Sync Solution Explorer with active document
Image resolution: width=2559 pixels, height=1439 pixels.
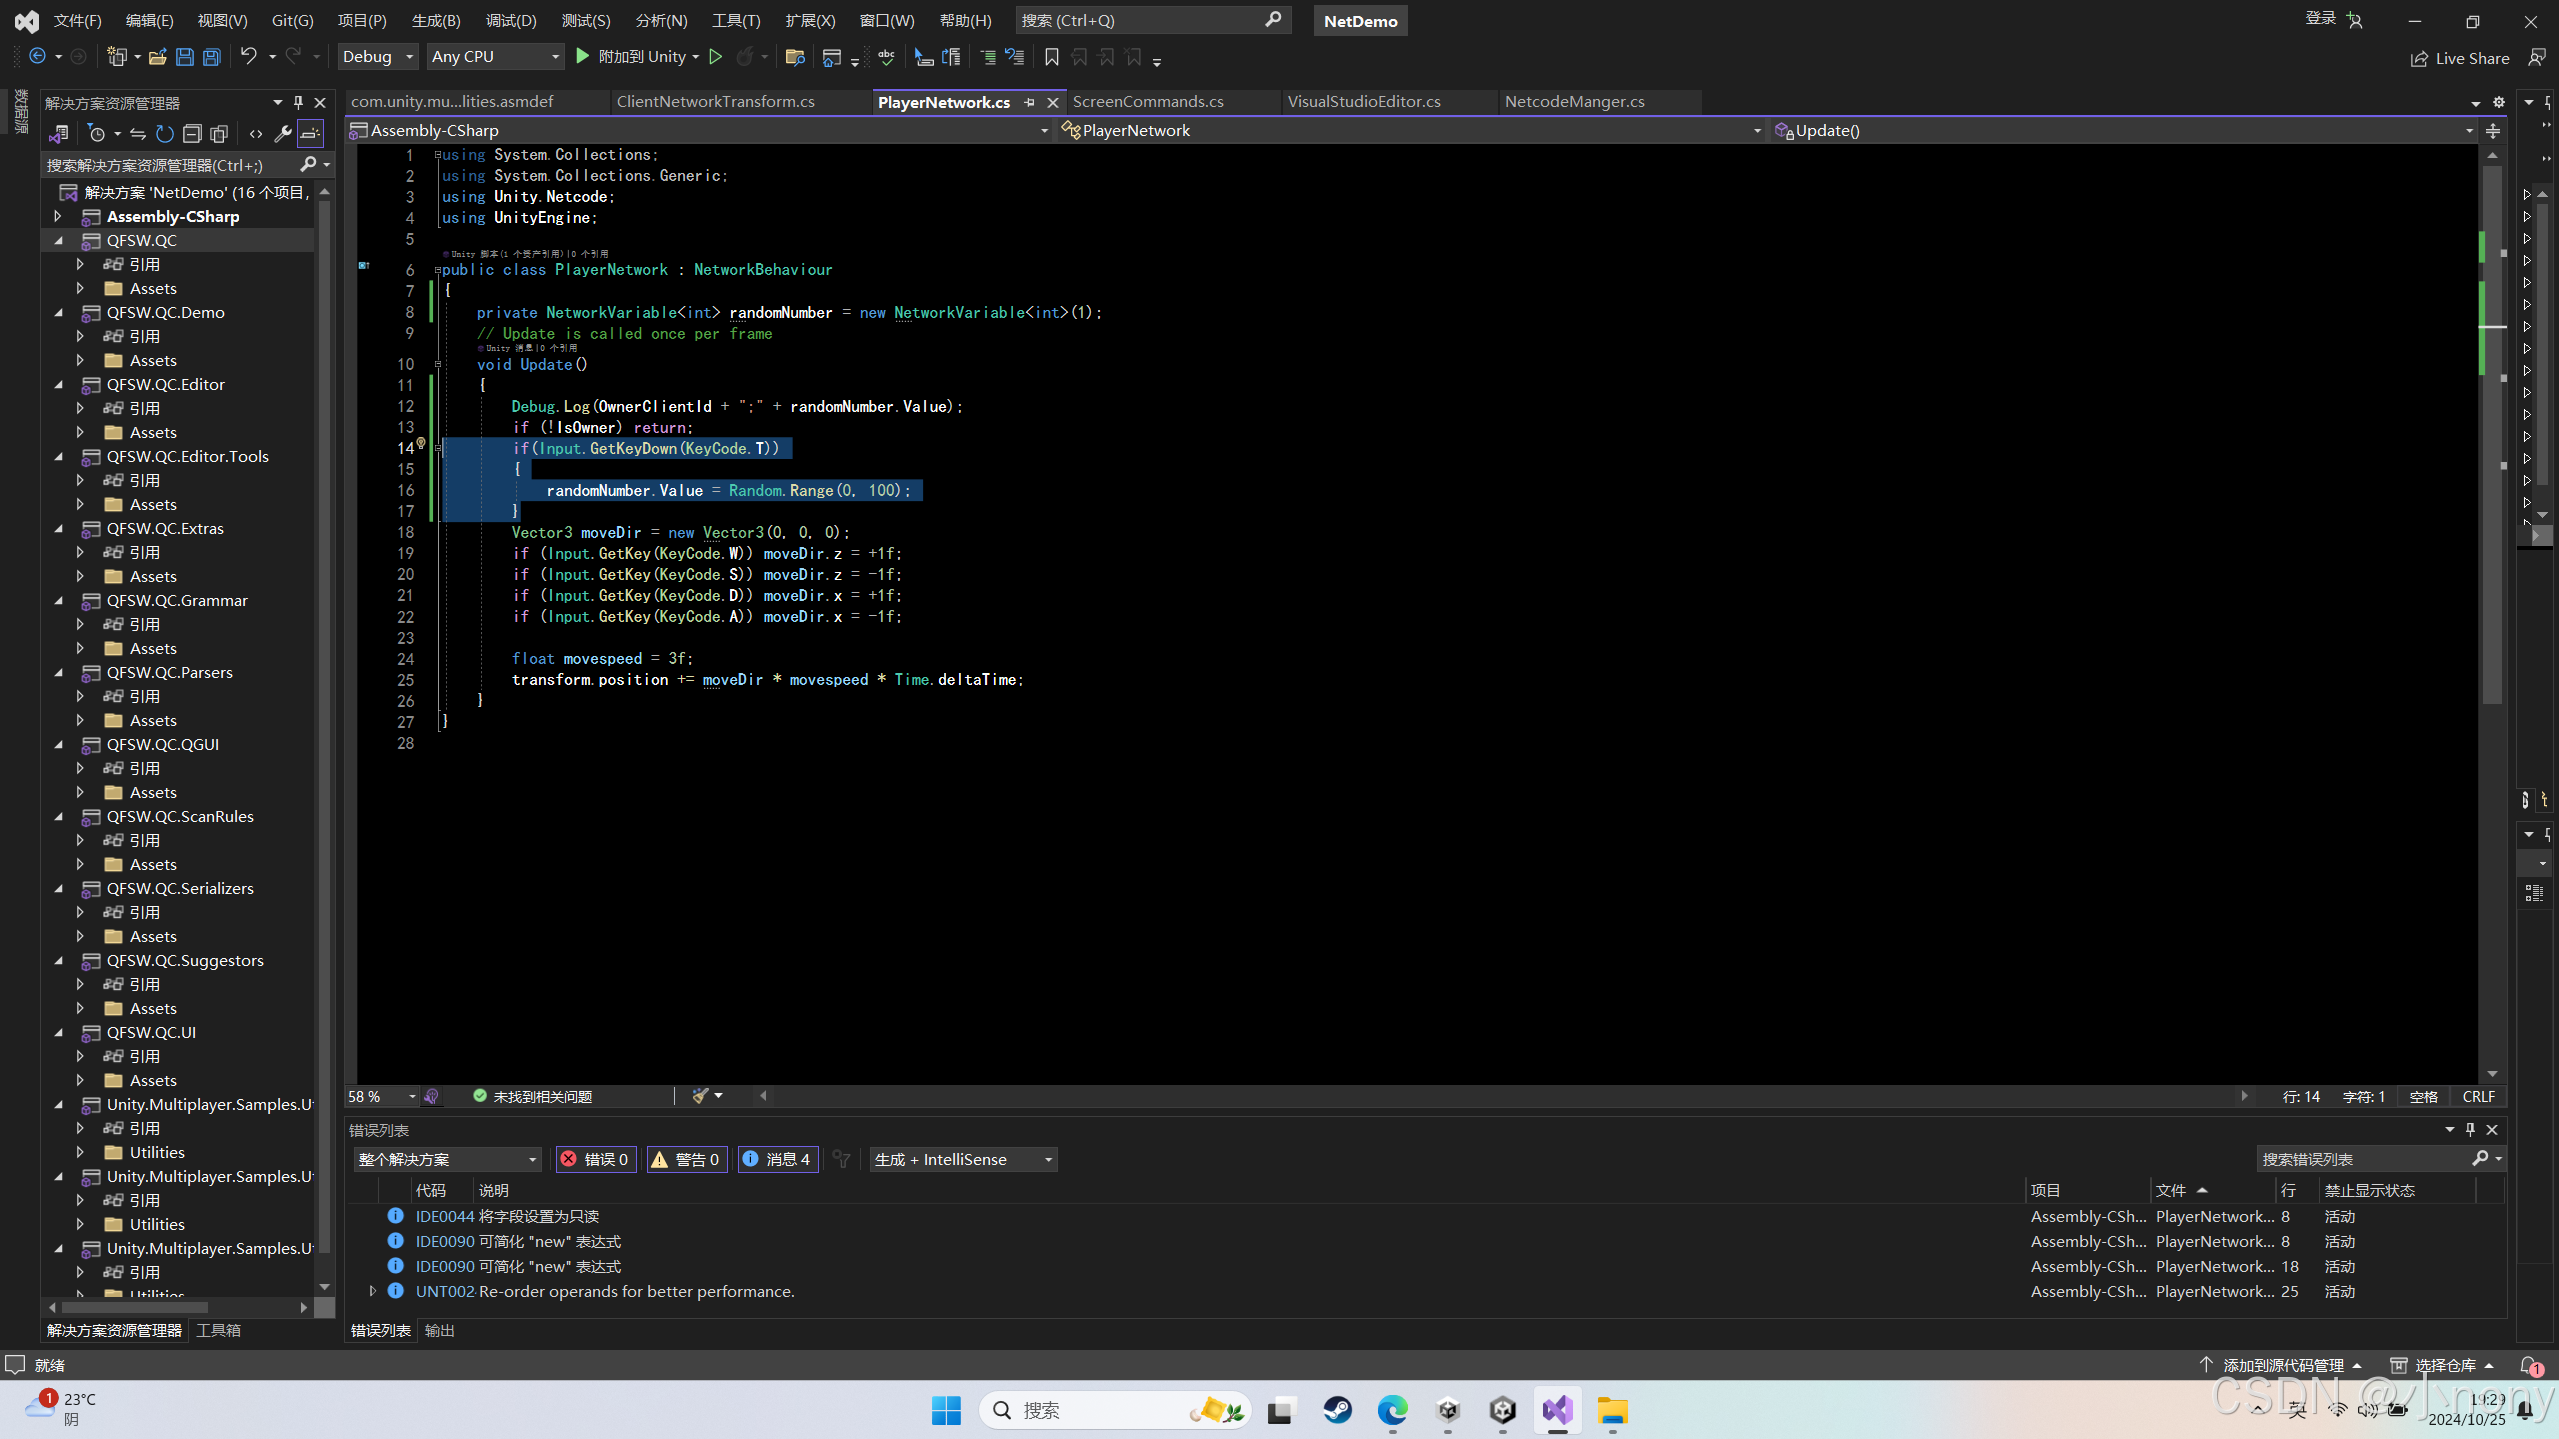coord(138,133)
